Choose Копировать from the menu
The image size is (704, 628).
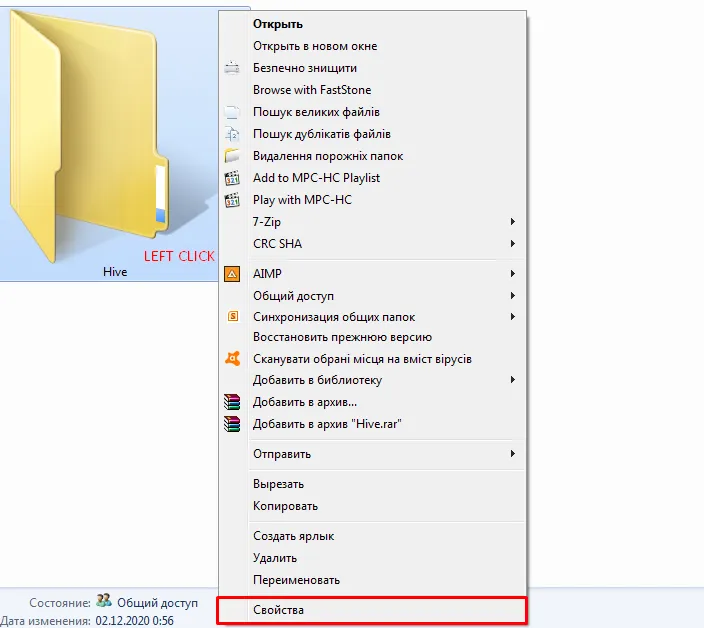click(372, 506)
